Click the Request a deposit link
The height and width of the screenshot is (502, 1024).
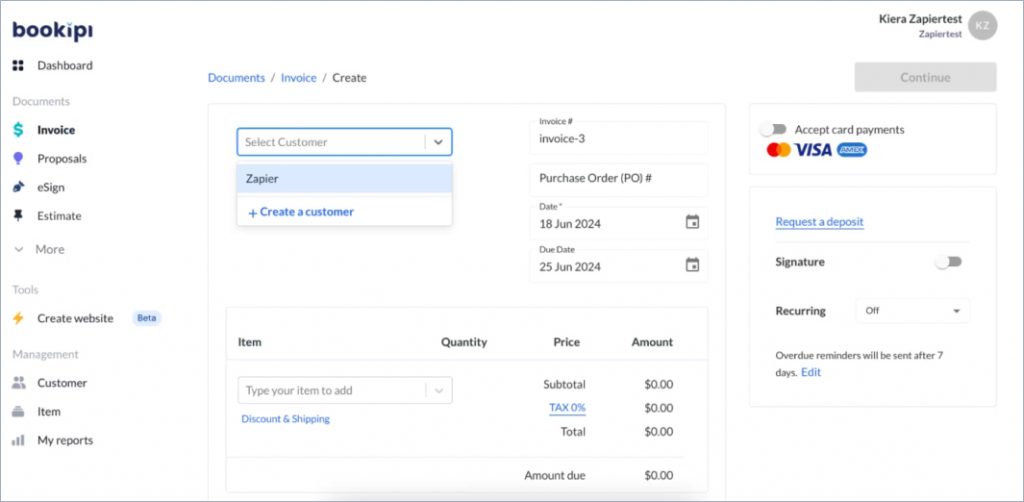click(x=819, y=222)
